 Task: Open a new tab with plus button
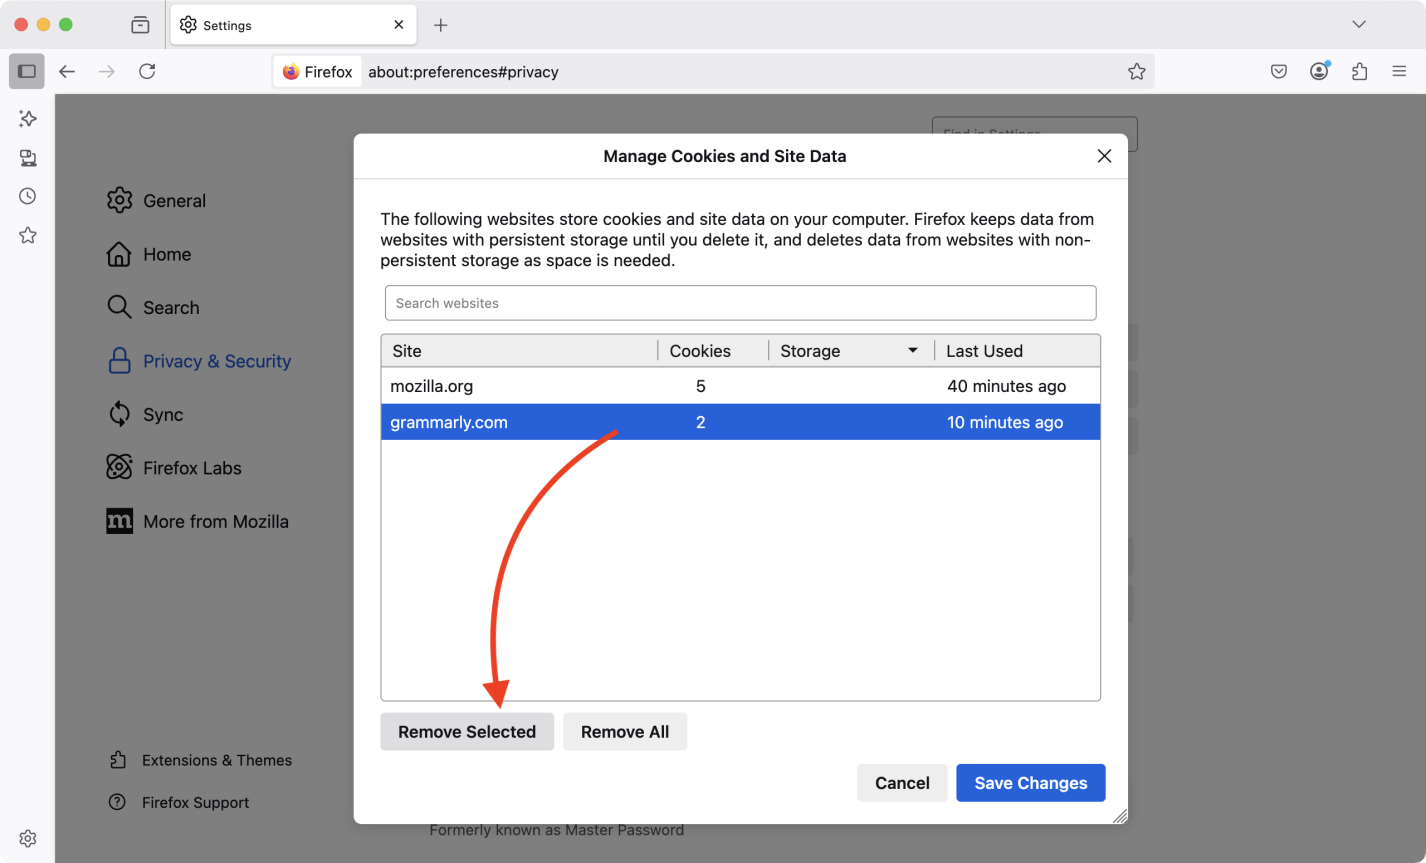pos(441,25)
